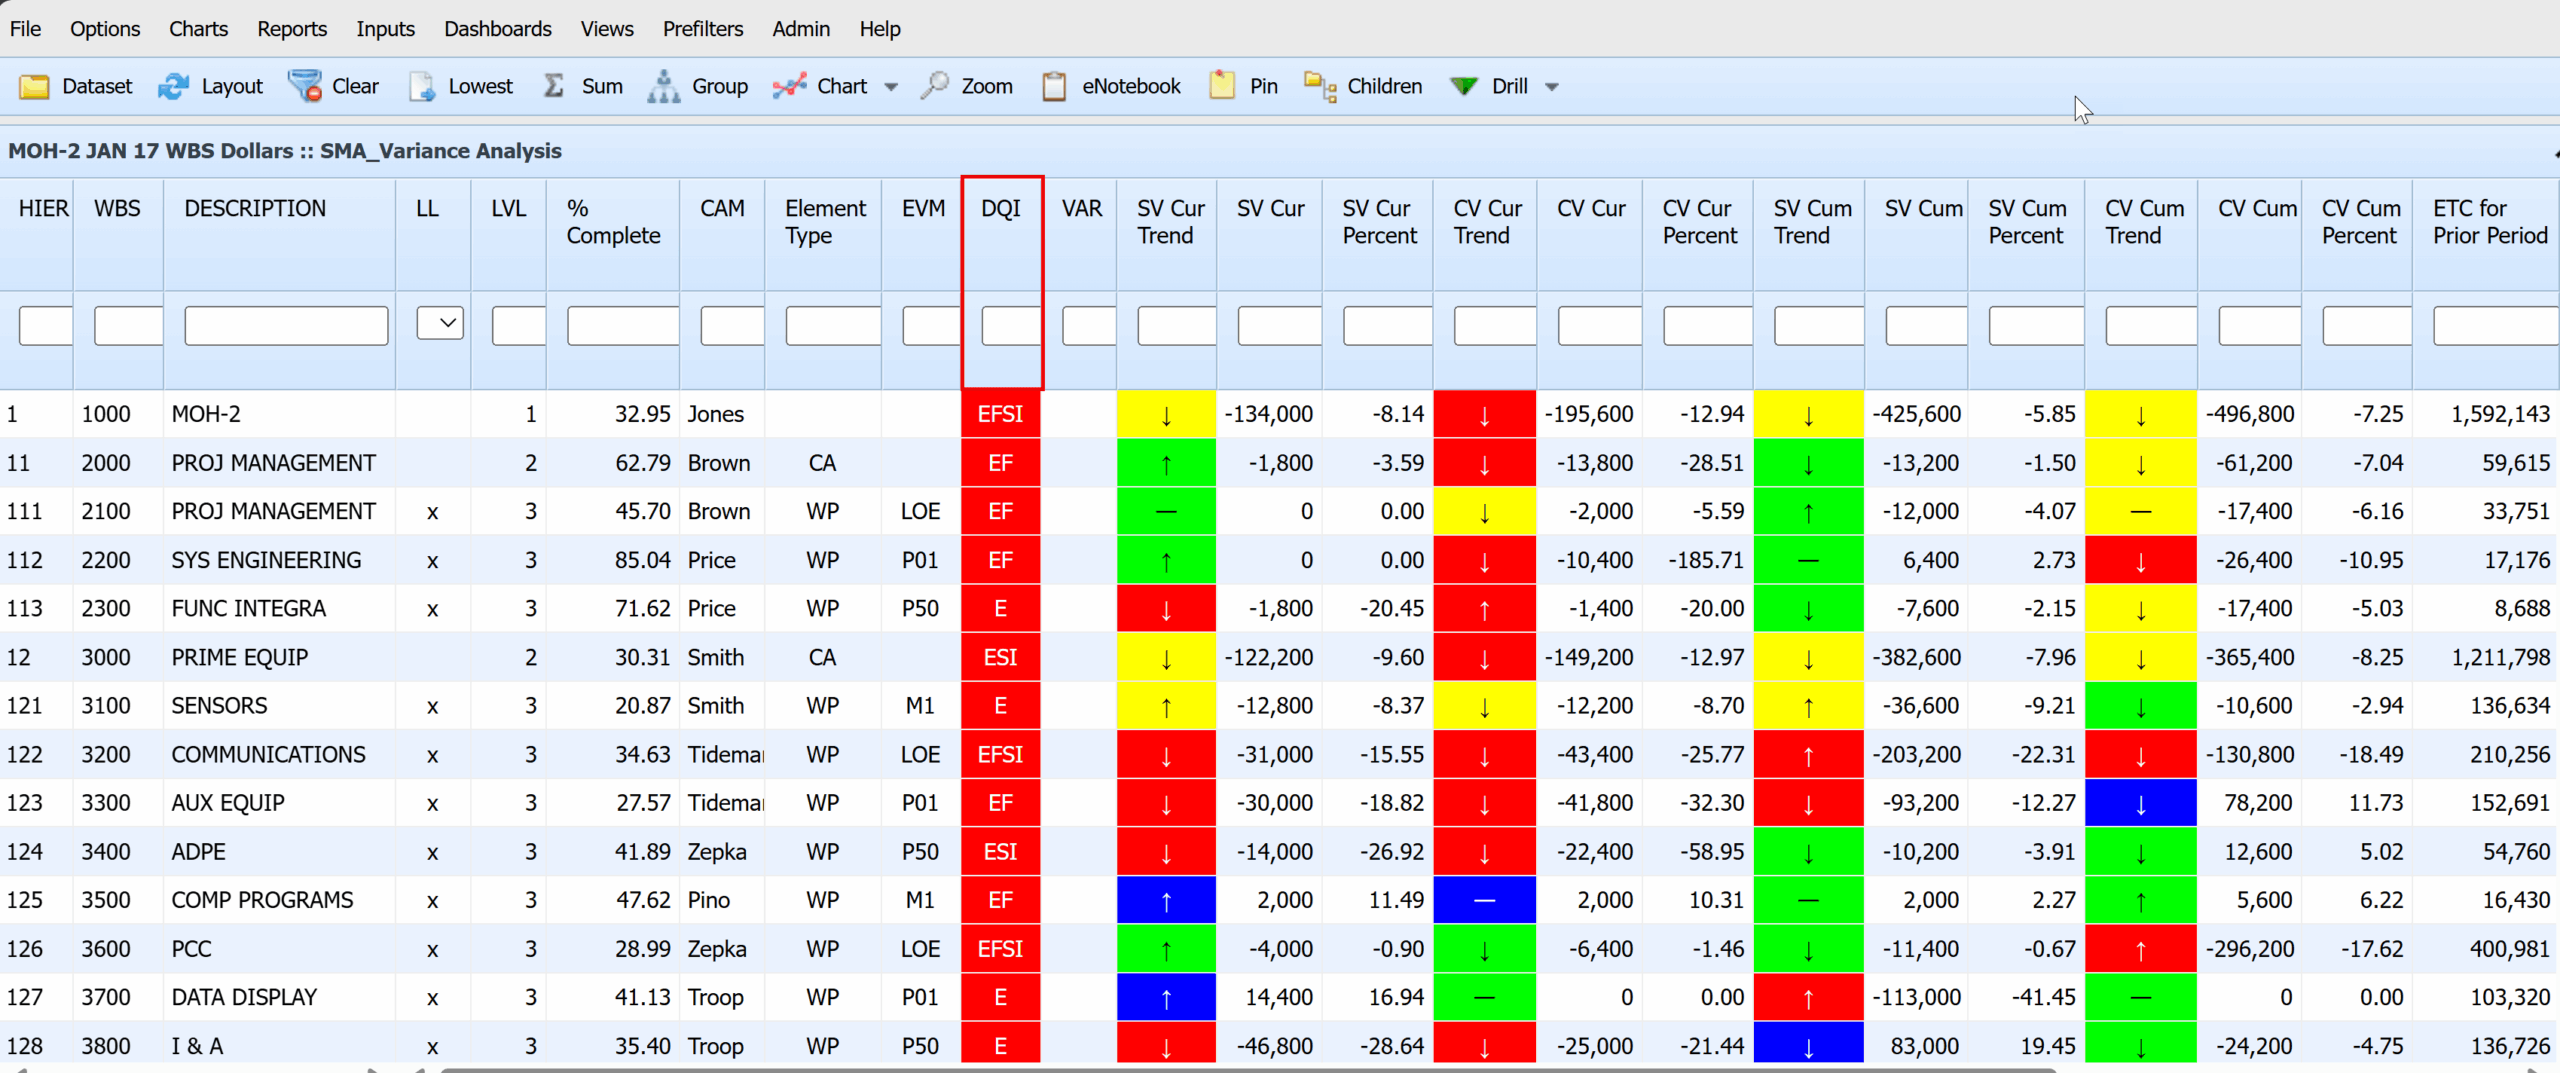Click HIER value 125
Viewport: 2560px width, 1073px height.
click(x=25, y=900)
